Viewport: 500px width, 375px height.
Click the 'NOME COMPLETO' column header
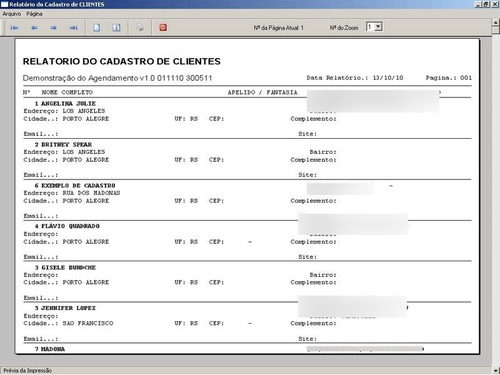click(x=67, y=92)
